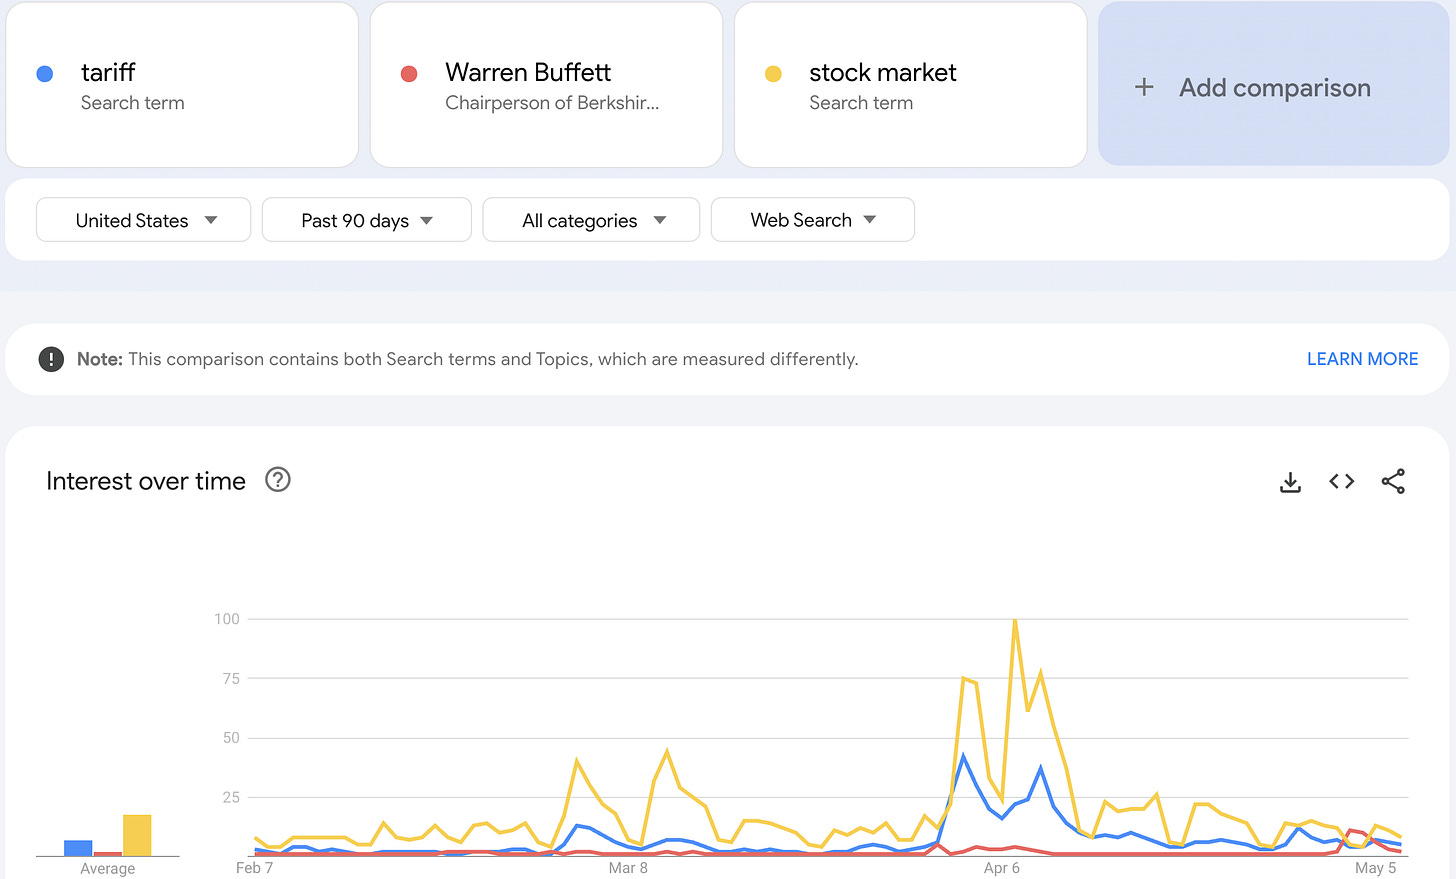Edit the Warren Buffett topic card
This screenshot has height=879, width=1456.
point(546,85)
